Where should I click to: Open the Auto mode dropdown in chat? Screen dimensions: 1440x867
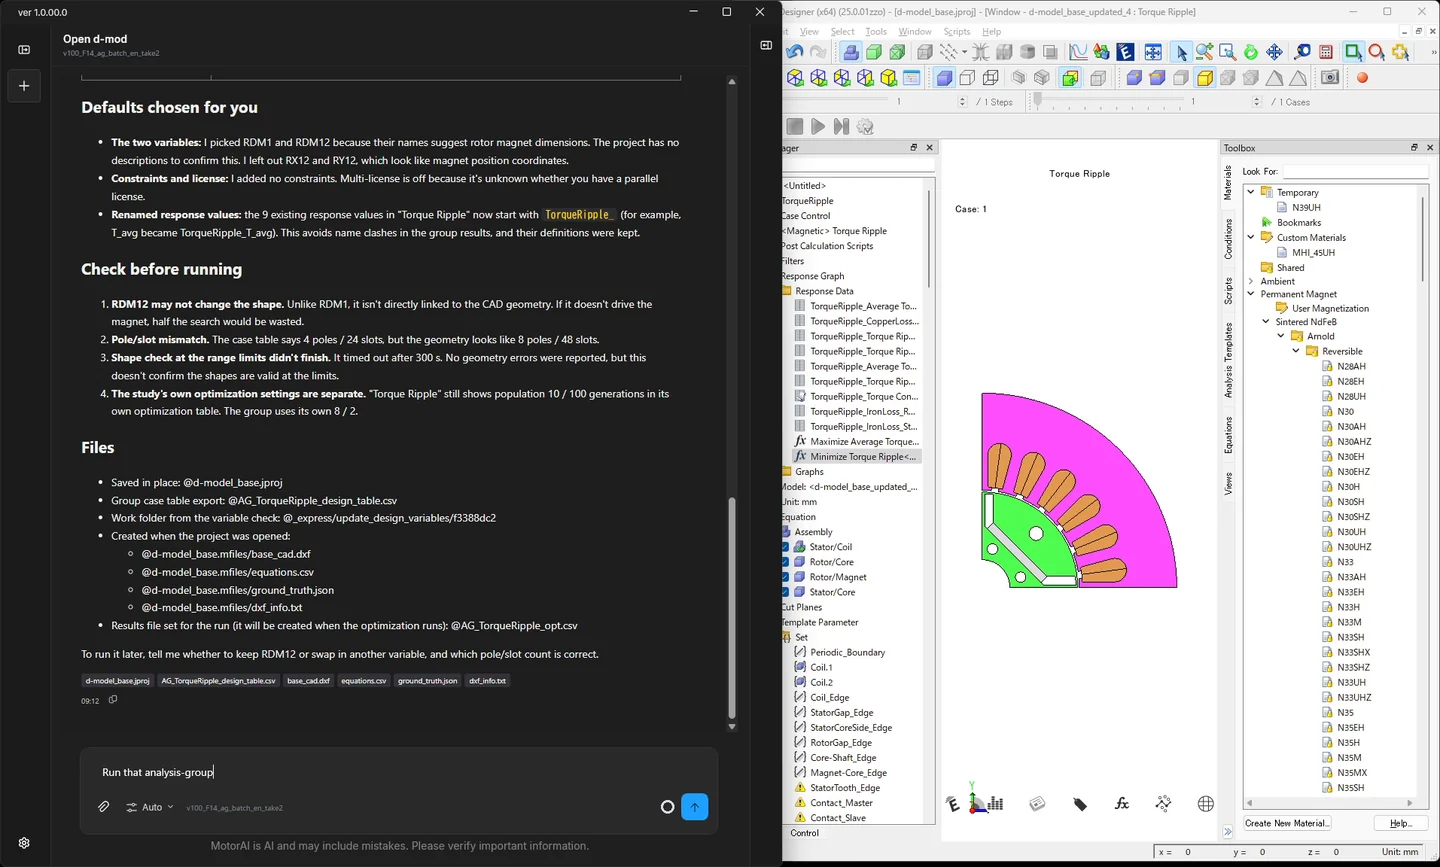[150, 807]
